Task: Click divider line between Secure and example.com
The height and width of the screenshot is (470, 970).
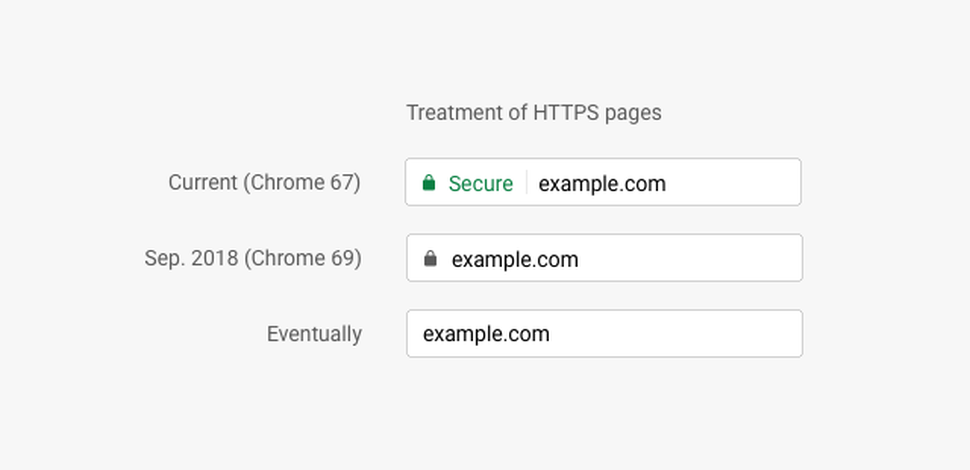Action: (x=526, y=183)
